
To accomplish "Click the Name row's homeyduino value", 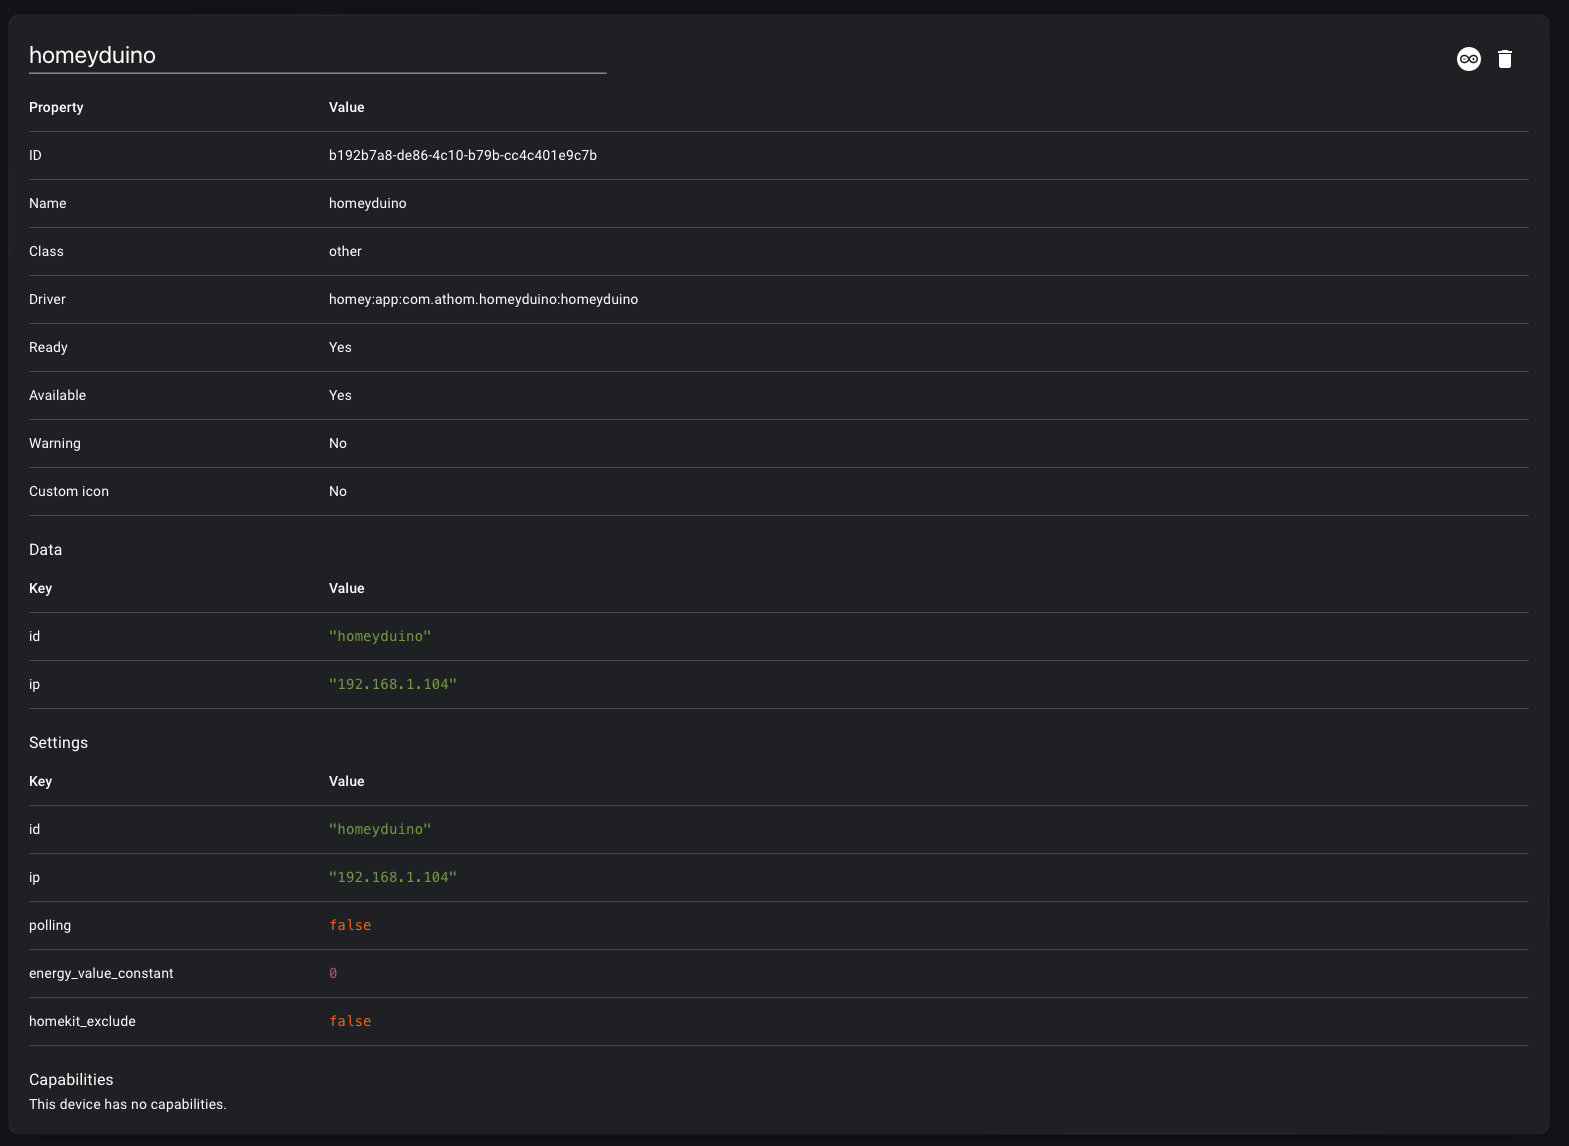I will (x=367, y=203).
